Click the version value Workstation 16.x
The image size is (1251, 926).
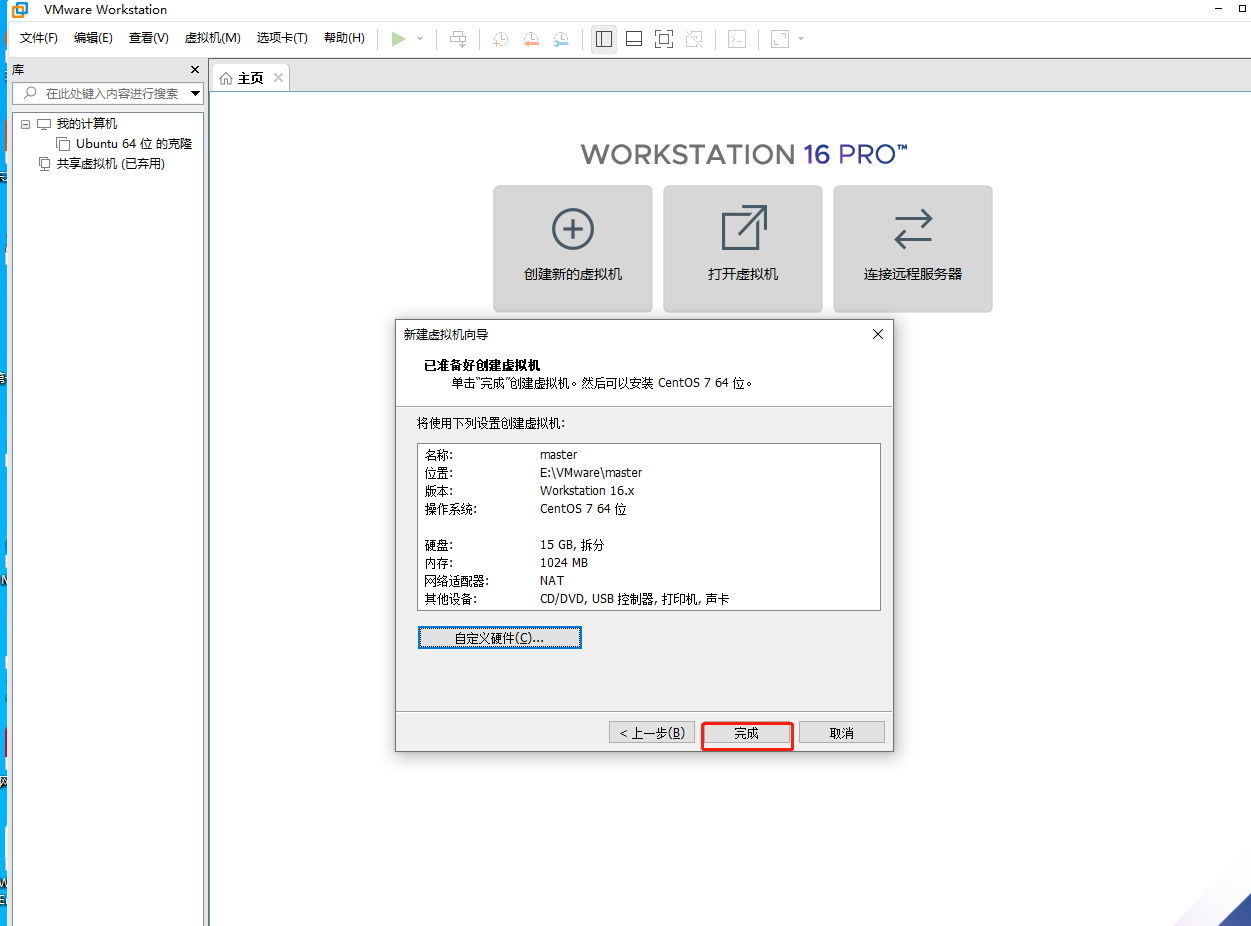click(x=587, y=491)
